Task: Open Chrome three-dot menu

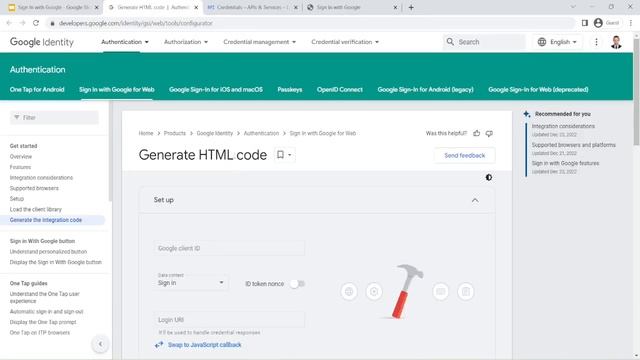Action: [631, 23]
